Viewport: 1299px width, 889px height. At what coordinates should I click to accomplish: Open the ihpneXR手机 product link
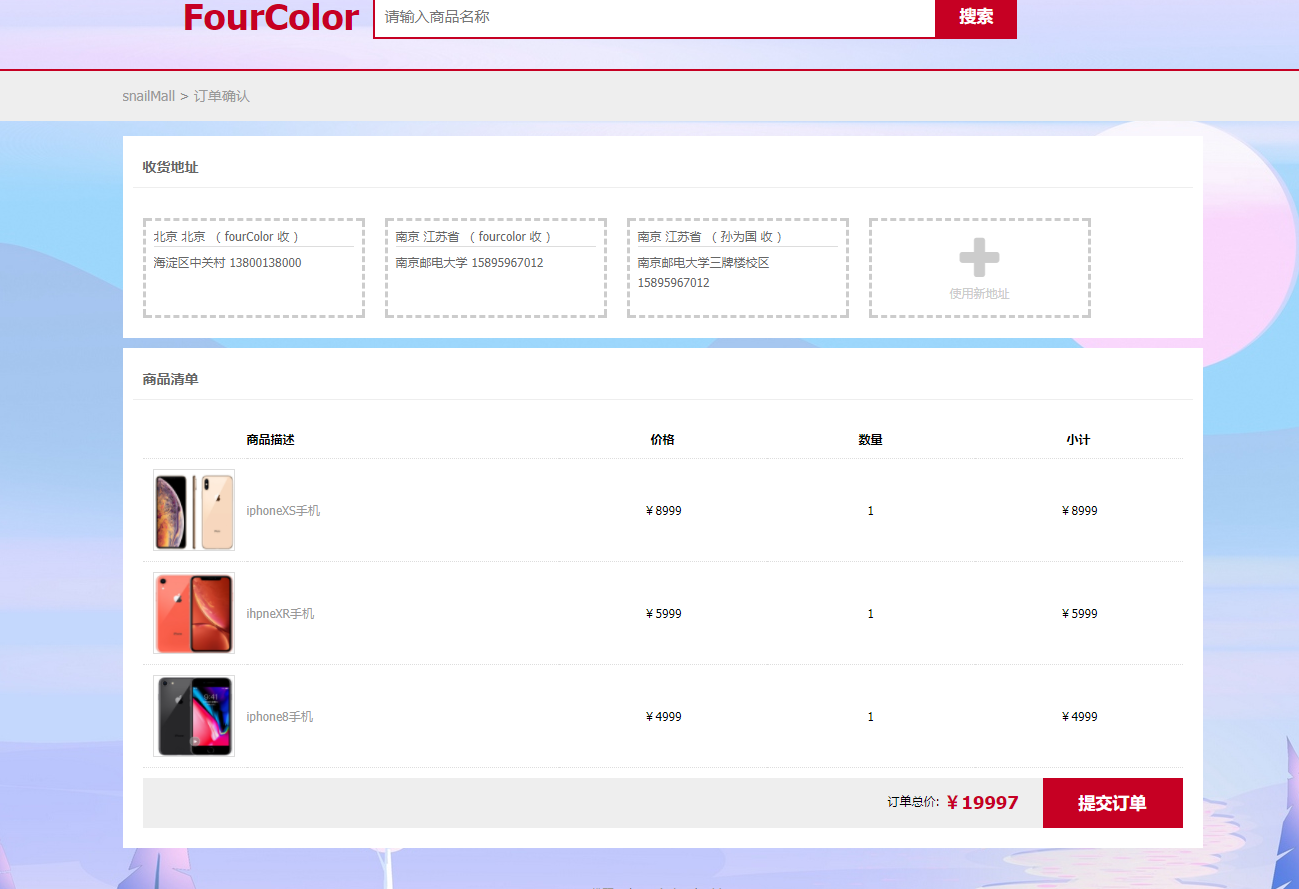[x=280, y=614]
